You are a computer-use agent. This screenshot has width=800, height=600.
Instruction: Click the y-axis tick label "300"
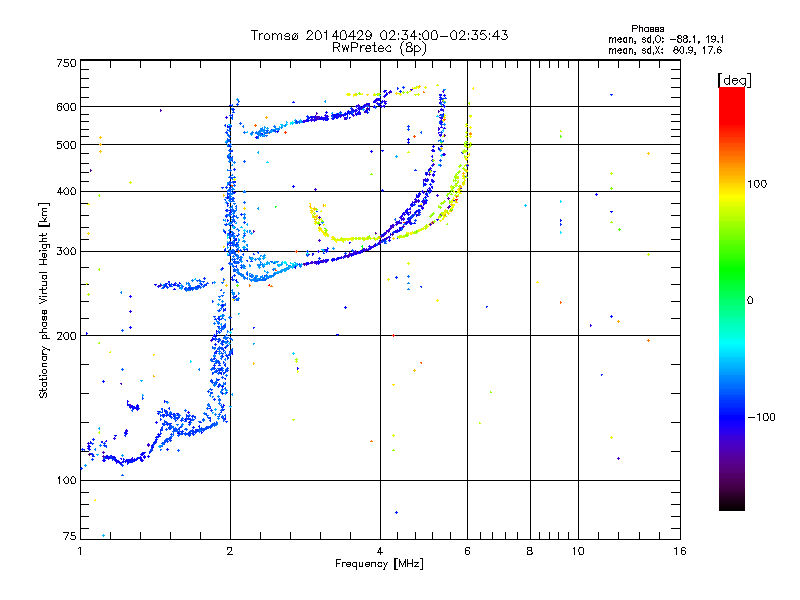pyautogui.click(x=66, y=252)
